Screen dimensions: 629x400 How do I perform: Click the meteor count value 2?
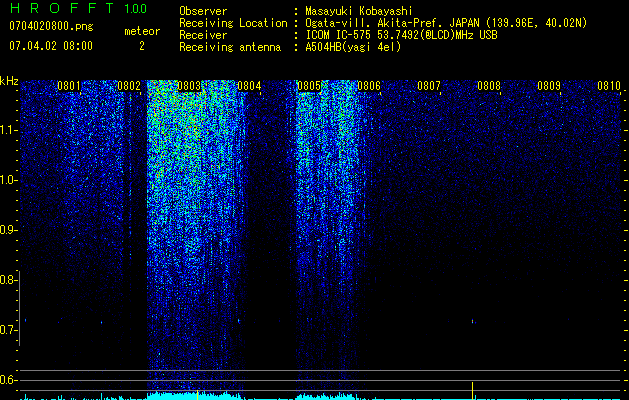(x=142, y=46)
